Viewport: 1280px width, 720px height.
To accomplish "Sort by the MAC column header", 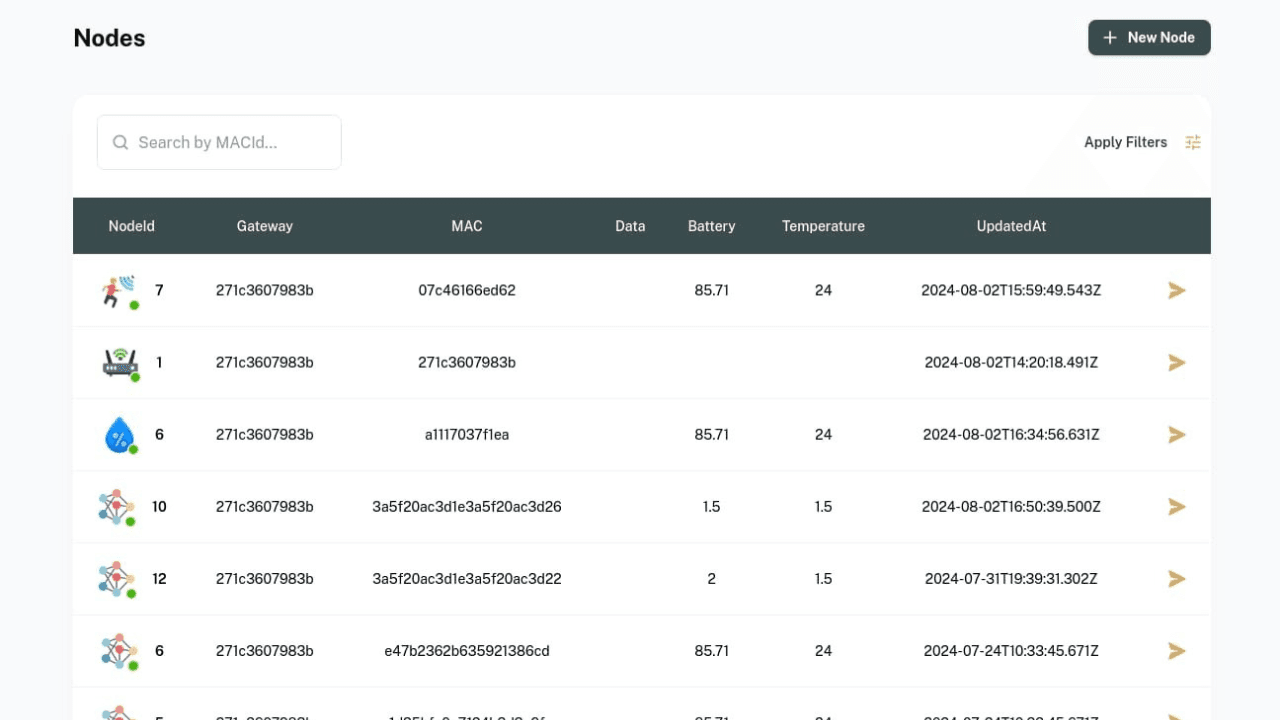I will pos(467,226).
